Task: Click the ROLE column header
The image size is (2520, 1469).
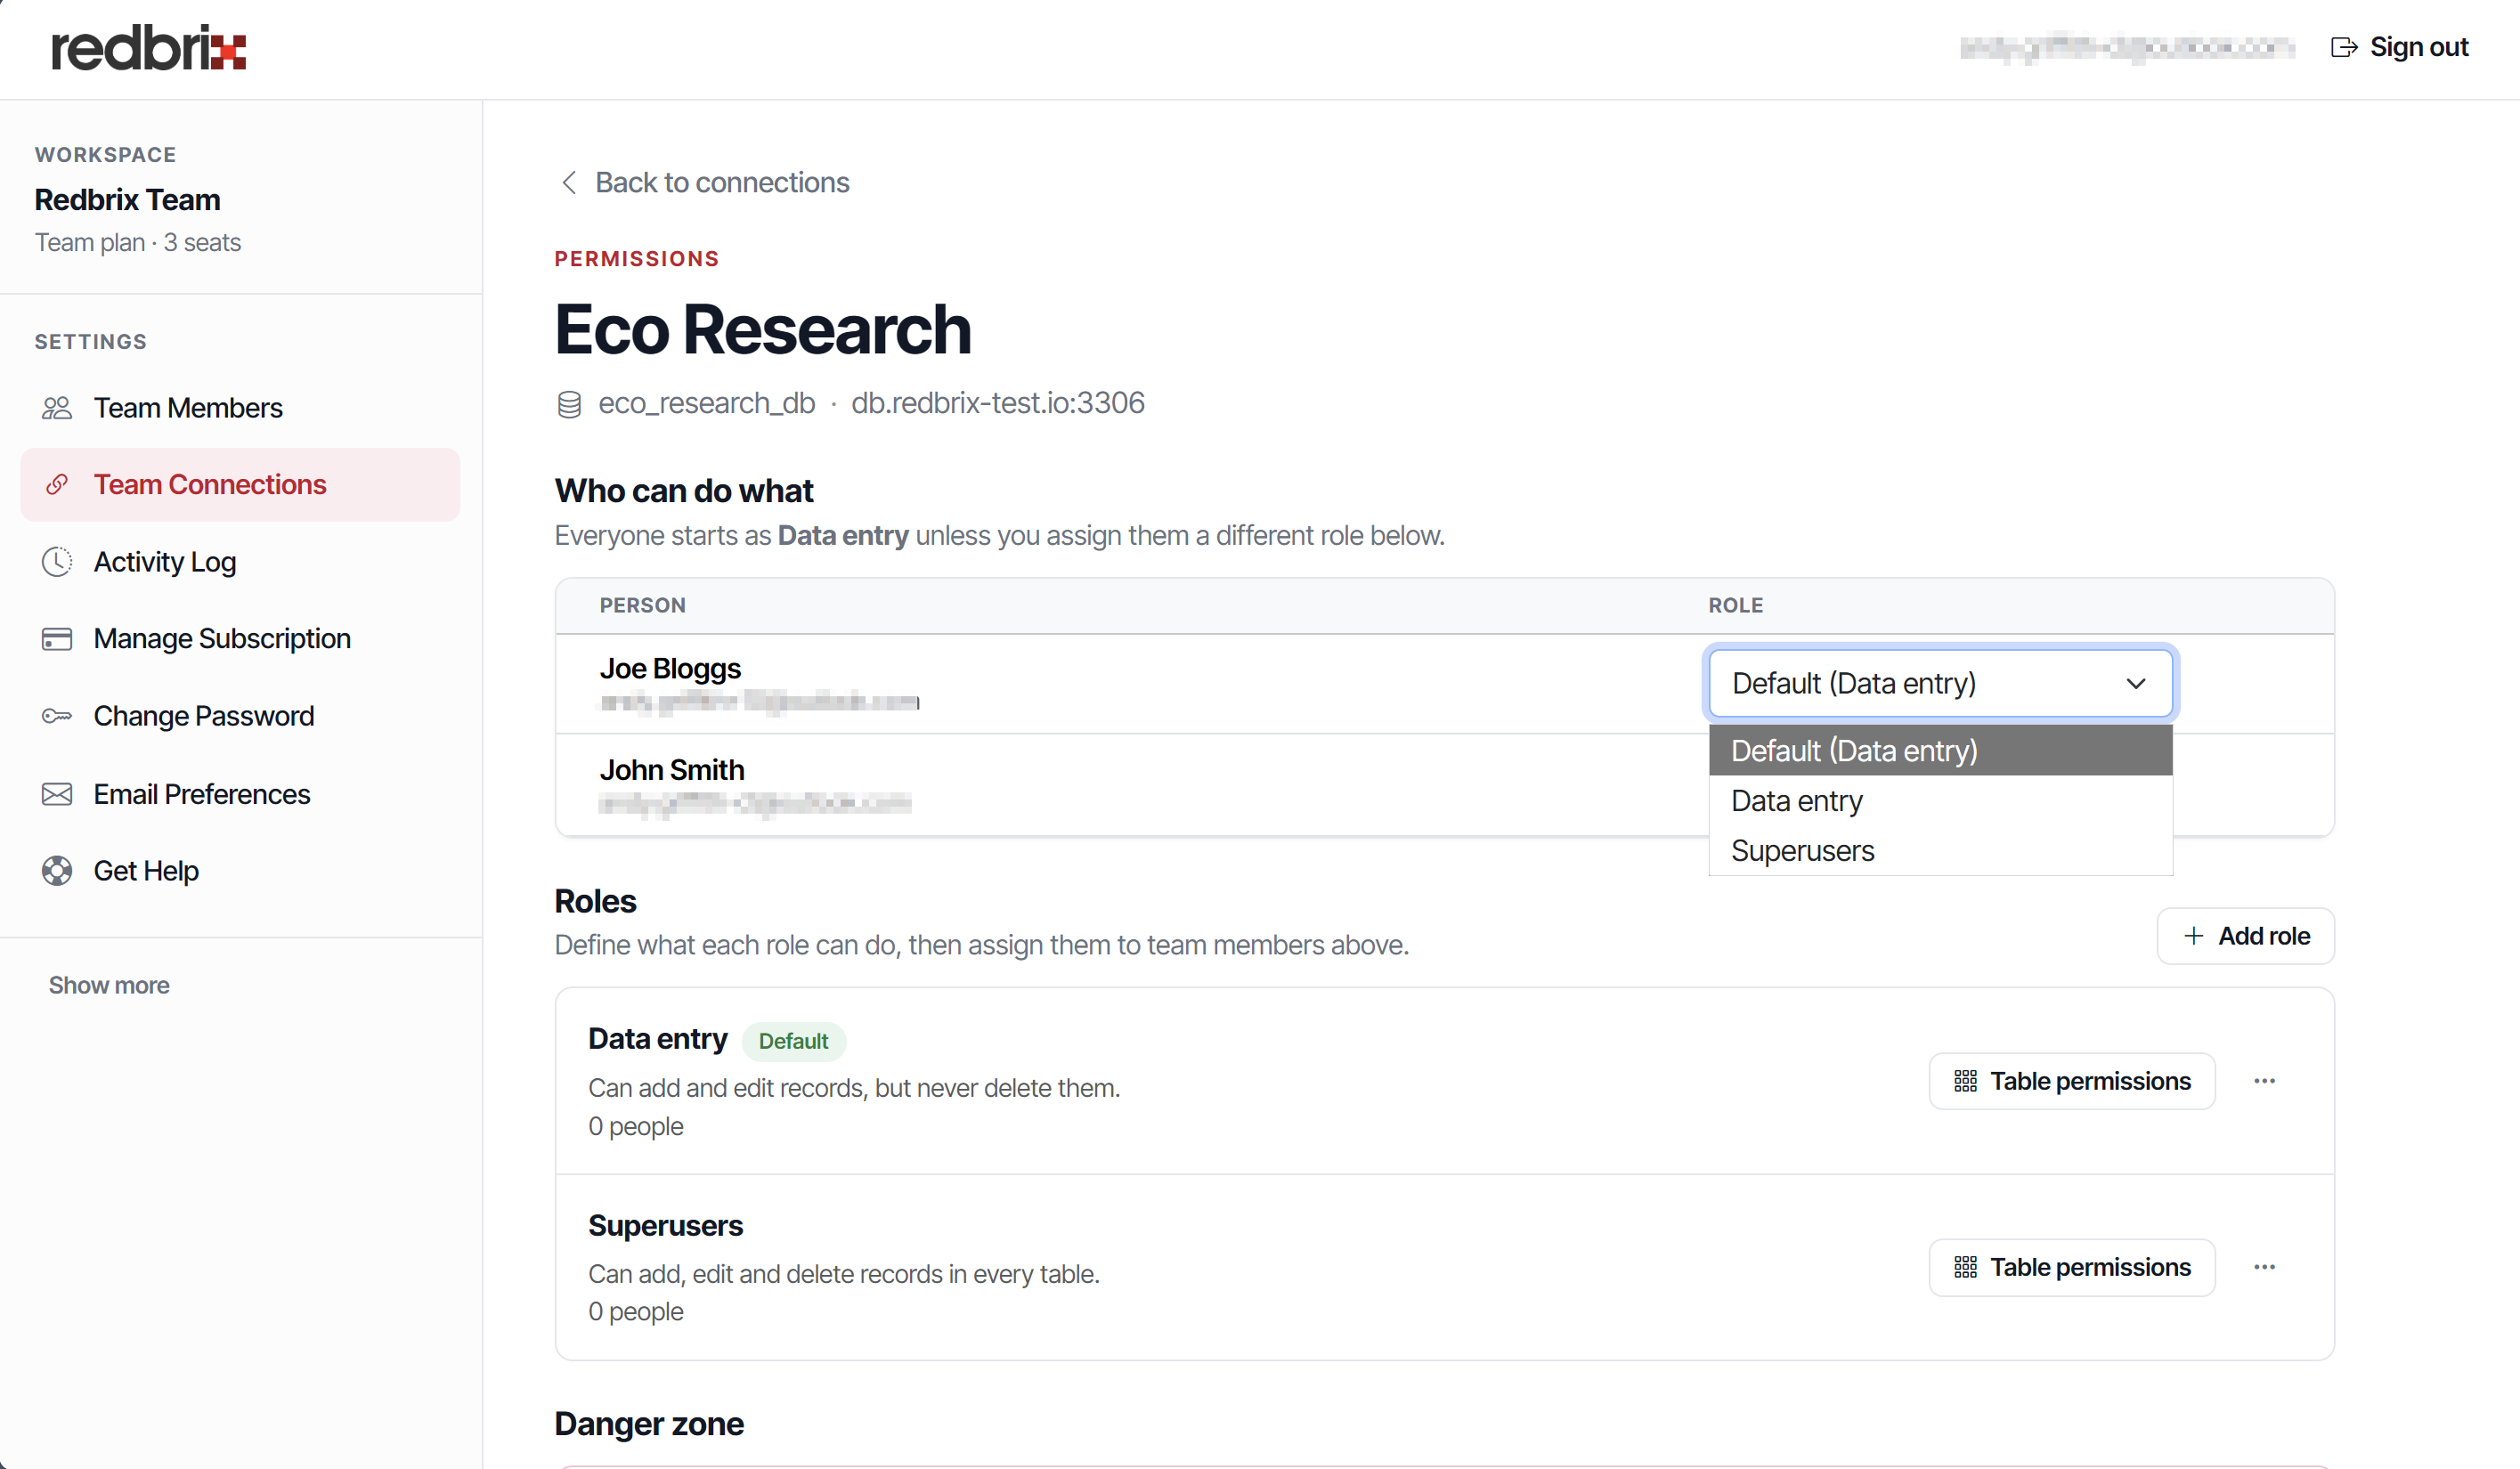Action: [1736, 605]
